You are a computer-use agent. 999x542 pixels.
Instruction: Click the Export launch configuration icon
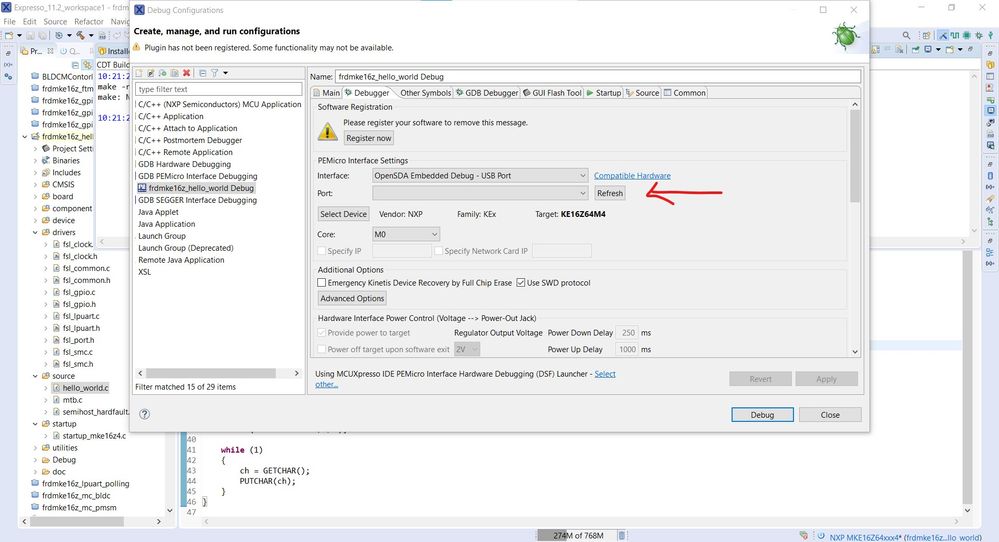pyautogui.click(x=162, y=73)
